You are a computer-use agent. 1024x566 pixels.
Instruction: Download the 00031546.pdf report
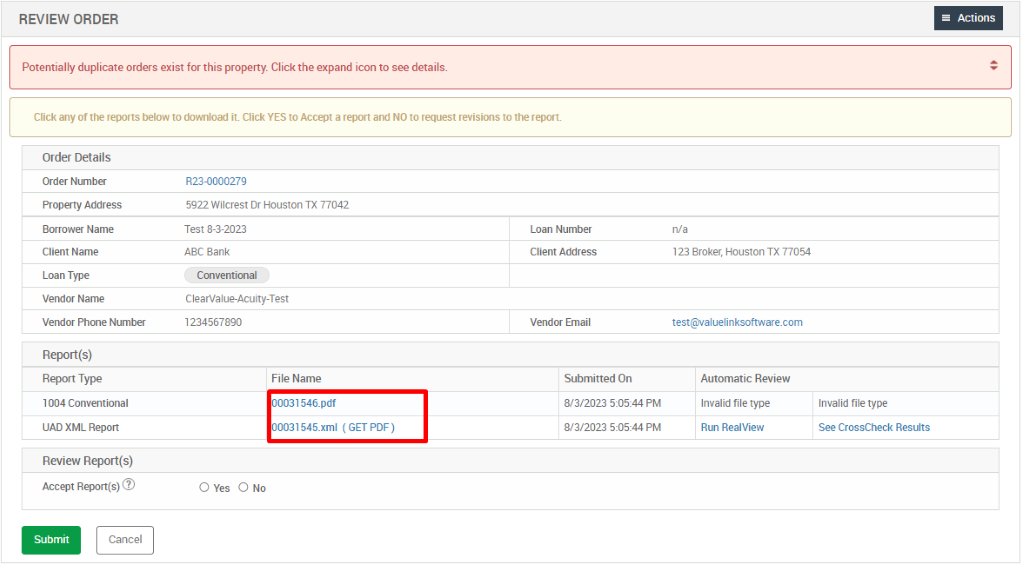[x=304, y=403]
